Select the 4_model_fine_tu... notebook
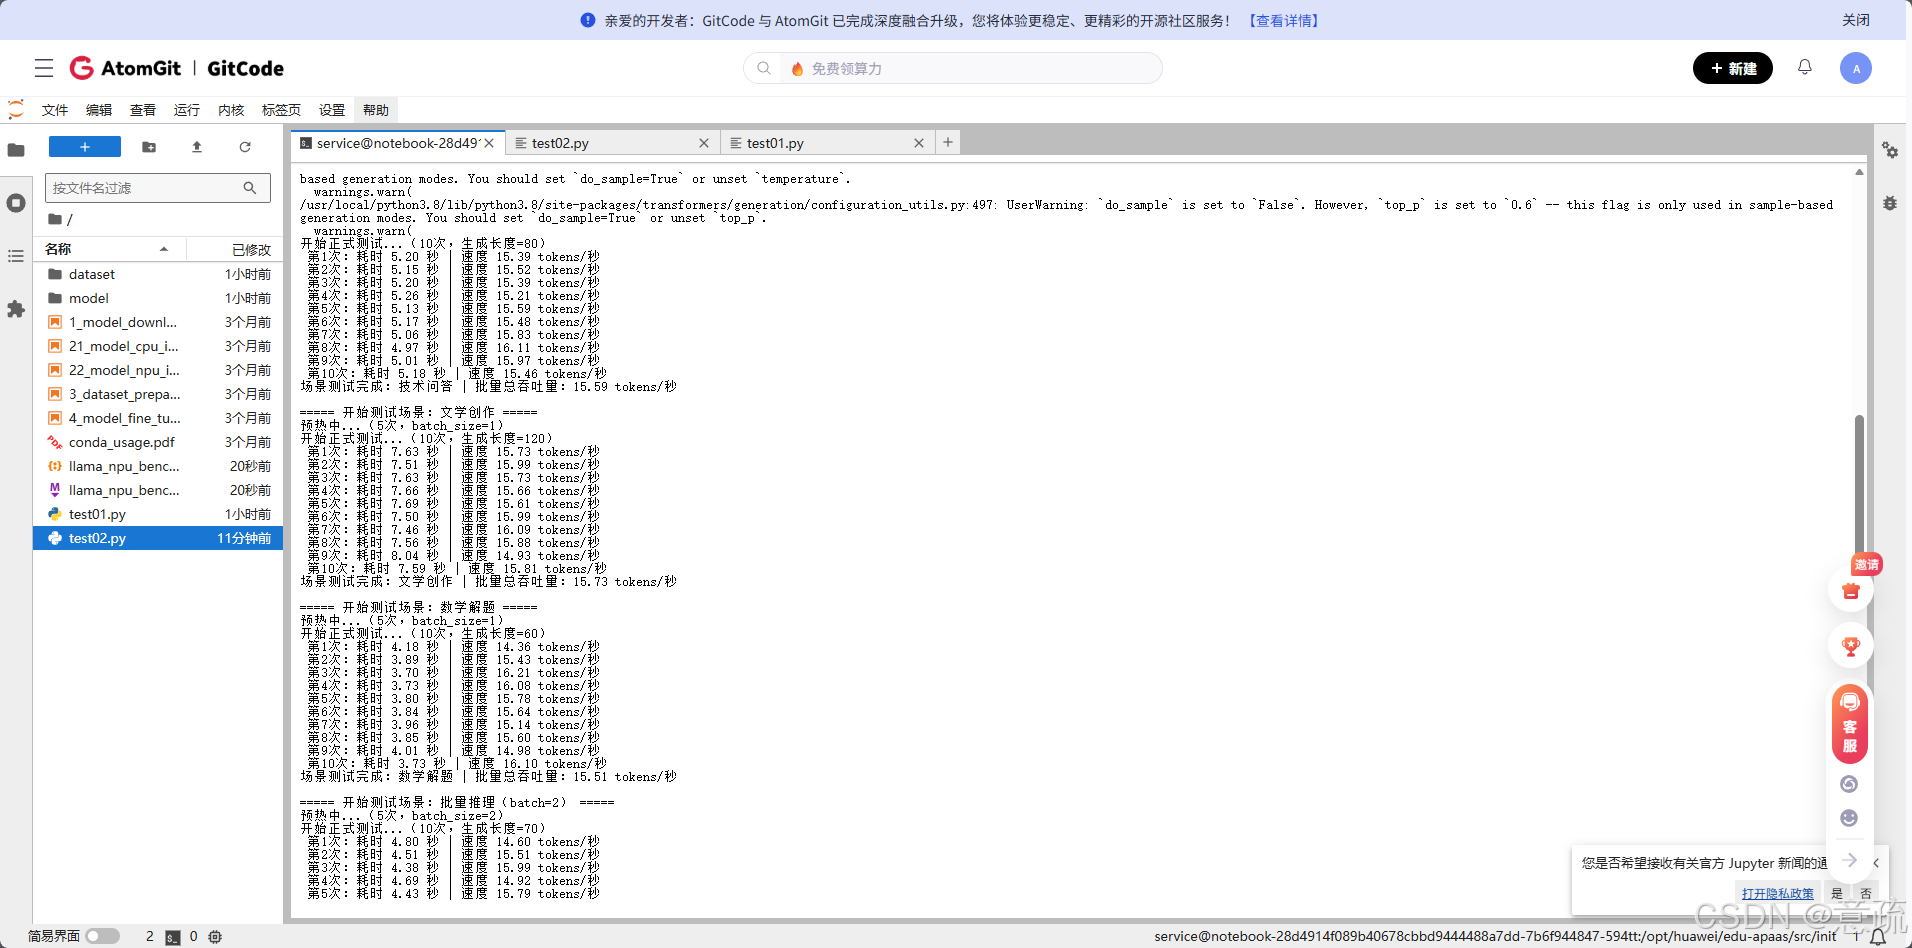1912x948 pixels. [x=159, y=418]
